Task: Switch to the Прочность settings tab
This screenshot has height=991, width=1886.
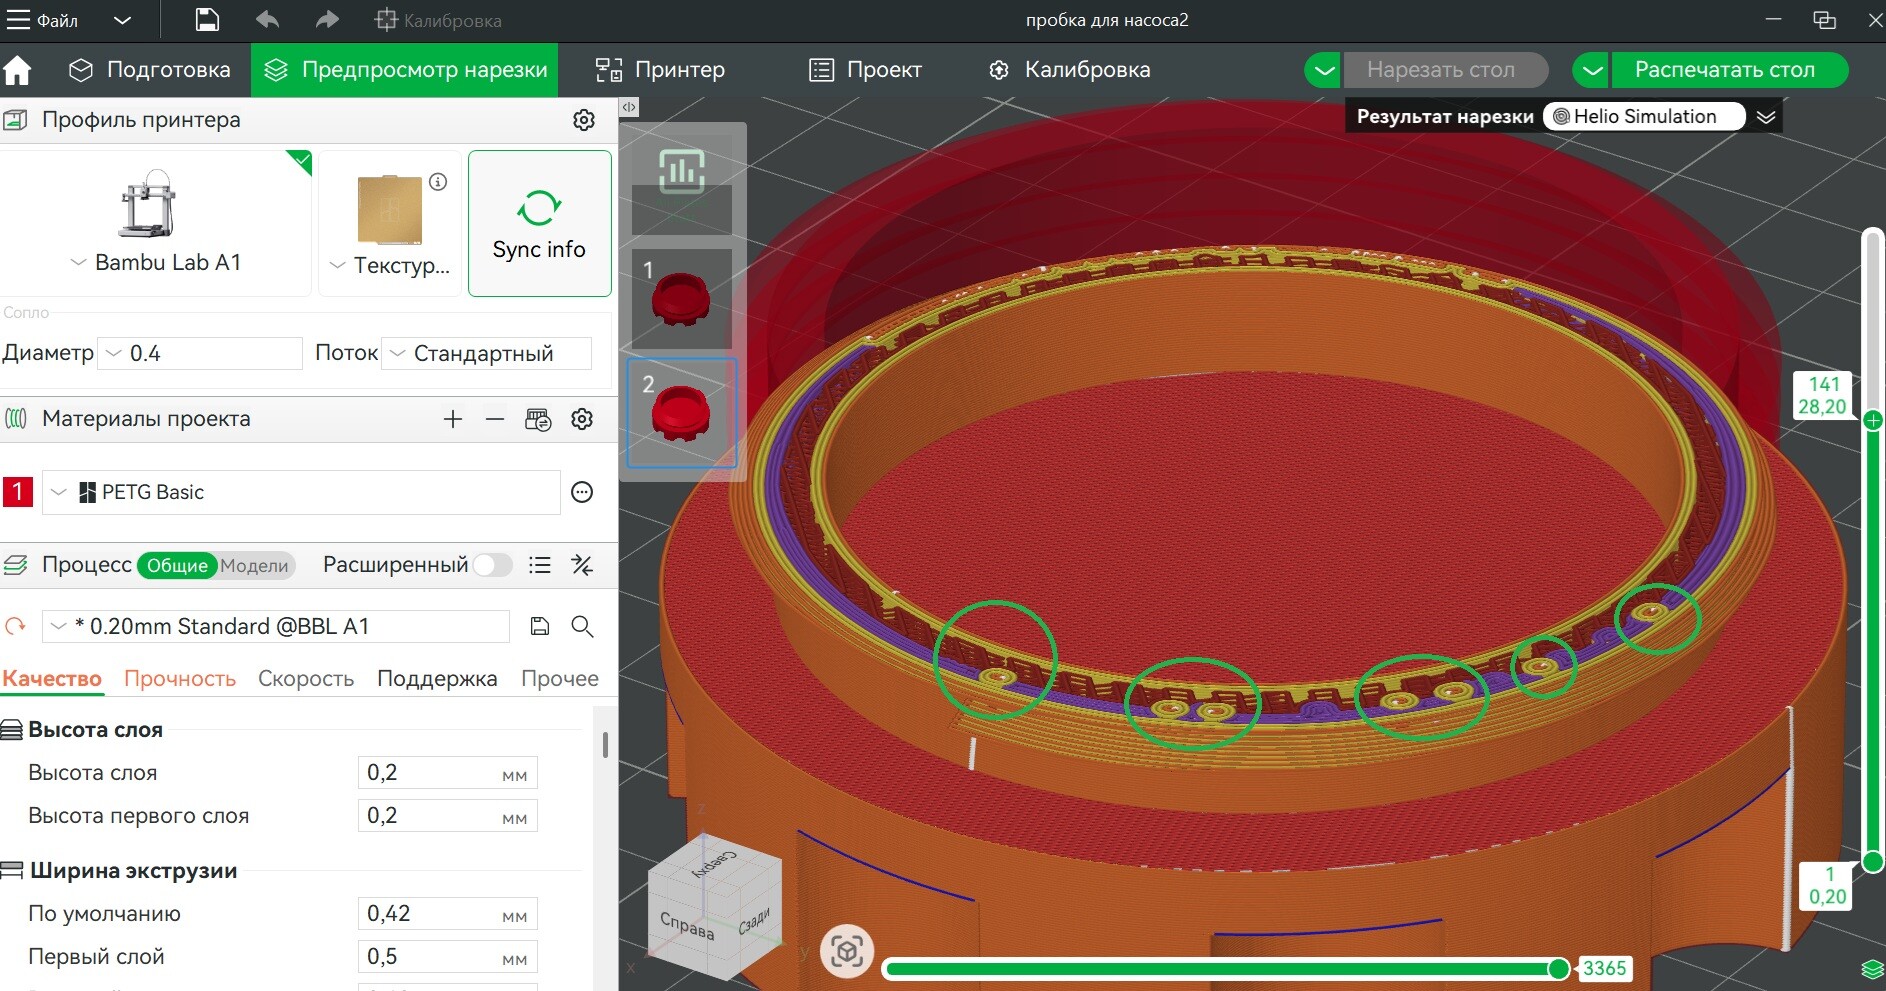Action: click(180, 678)
